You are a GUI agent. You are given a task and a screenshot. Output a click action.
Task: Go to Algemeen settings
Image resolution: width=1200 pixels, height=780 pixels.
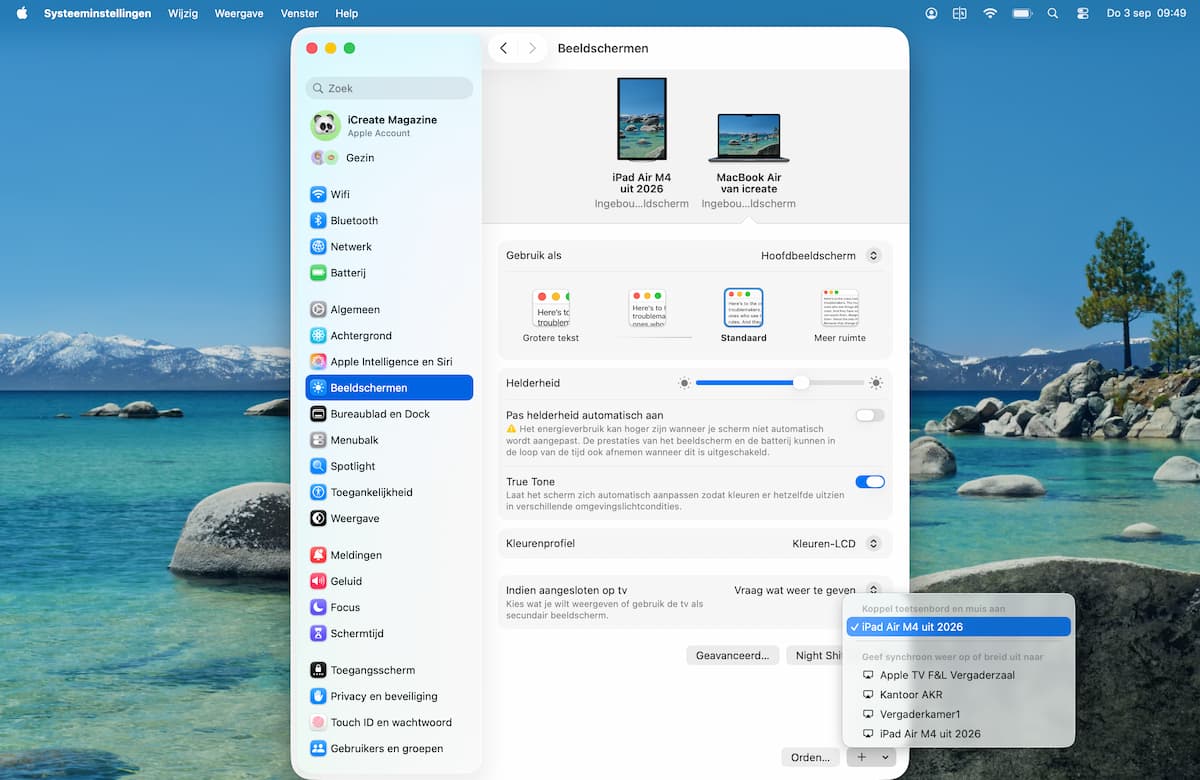click(x=389, y=309)
